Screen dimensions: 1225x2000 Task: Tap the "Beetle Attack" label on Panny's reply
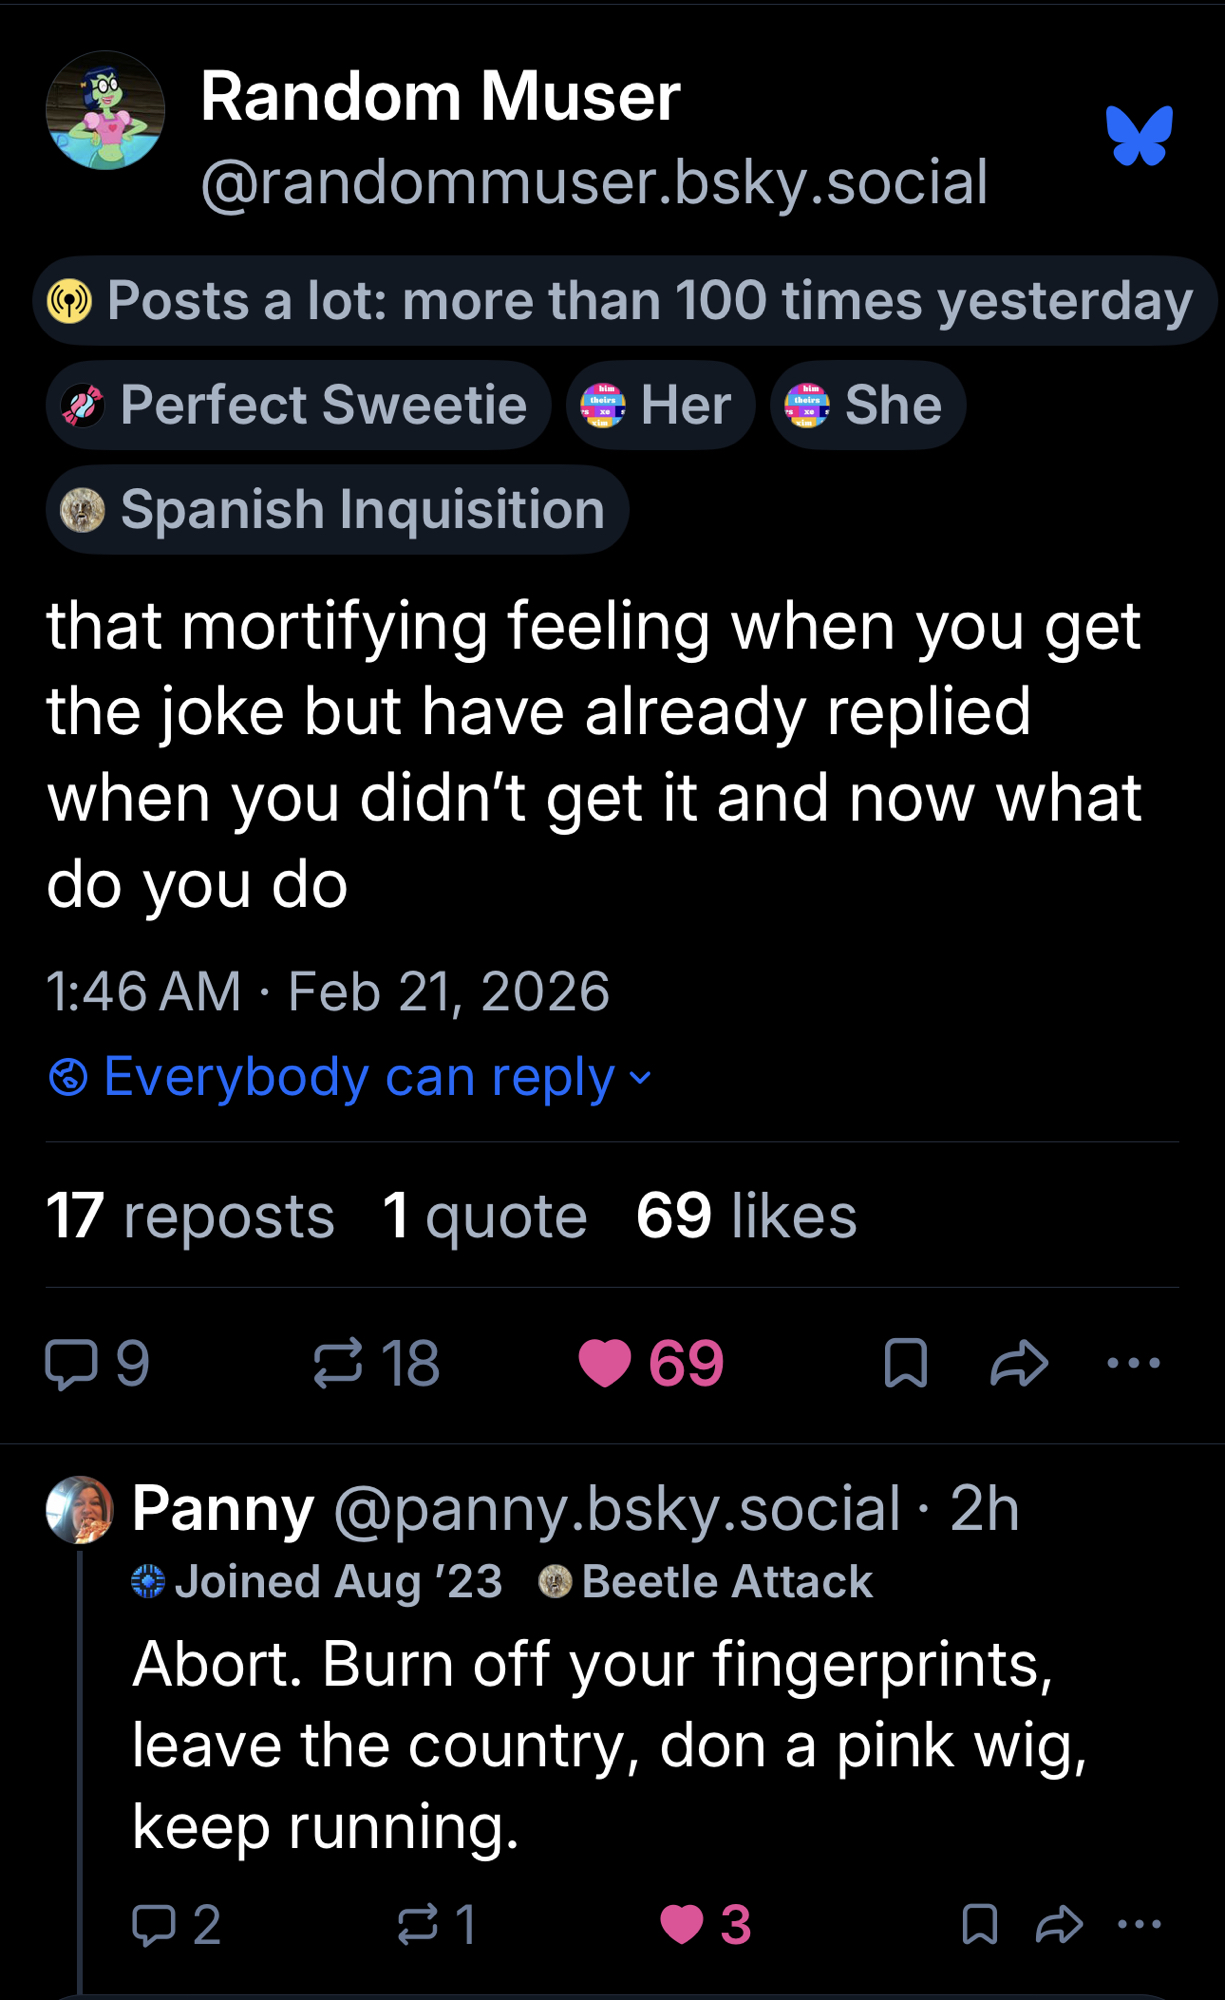[706, 1582]
